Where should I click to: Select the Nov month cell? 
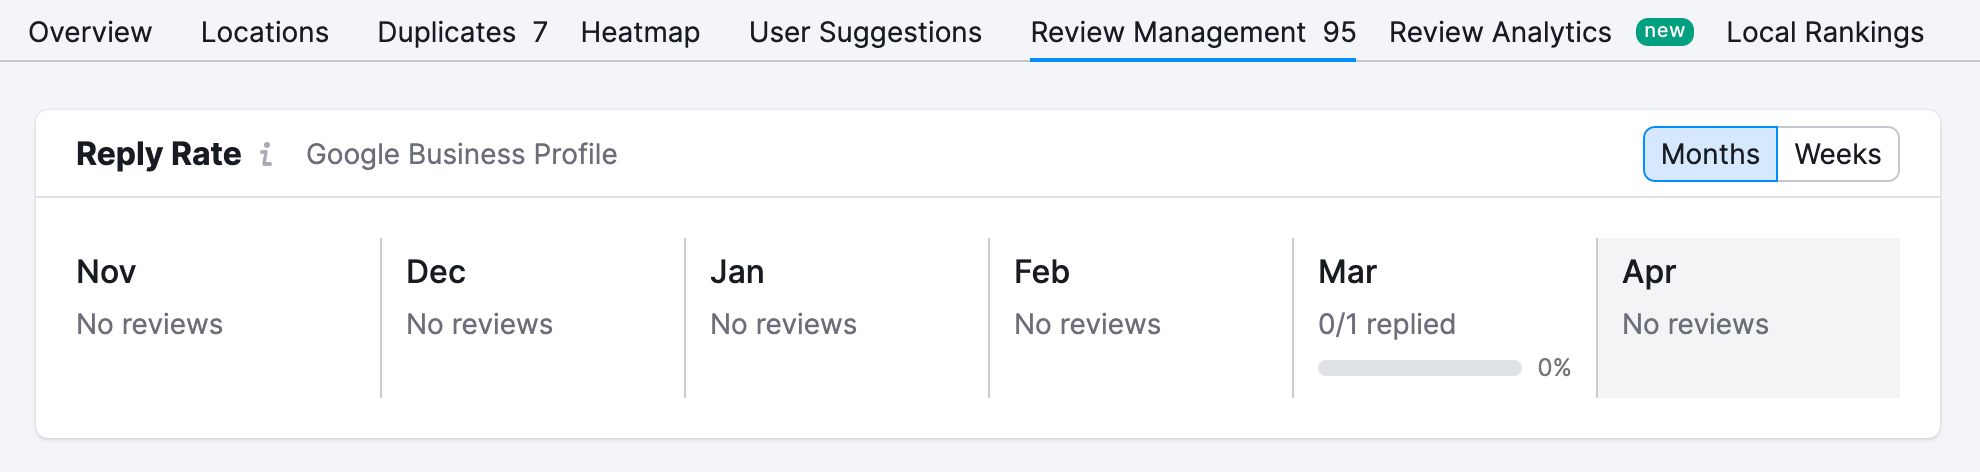point(208,318)
